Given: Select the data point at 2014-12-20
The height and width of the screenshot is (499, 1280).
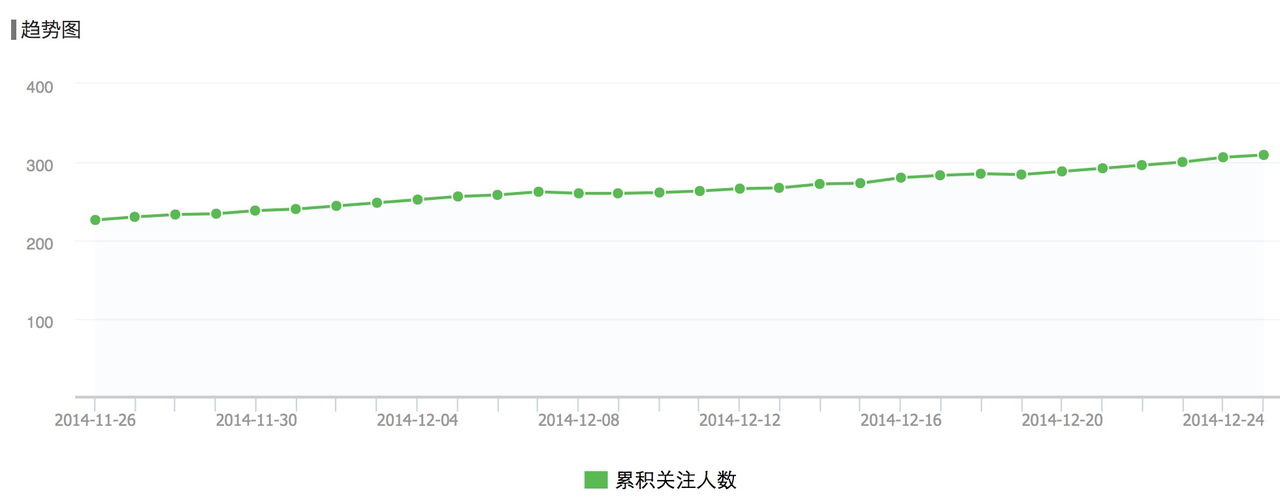Looking at the screenshot, I should click(x=1062, y=171).
